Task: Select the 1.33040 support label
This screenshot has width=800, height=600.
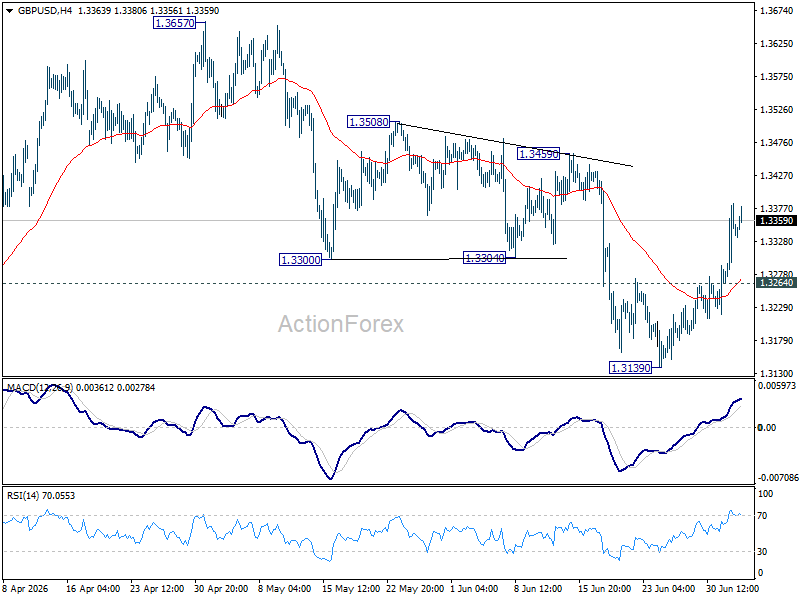Action: tap(484, 258)
